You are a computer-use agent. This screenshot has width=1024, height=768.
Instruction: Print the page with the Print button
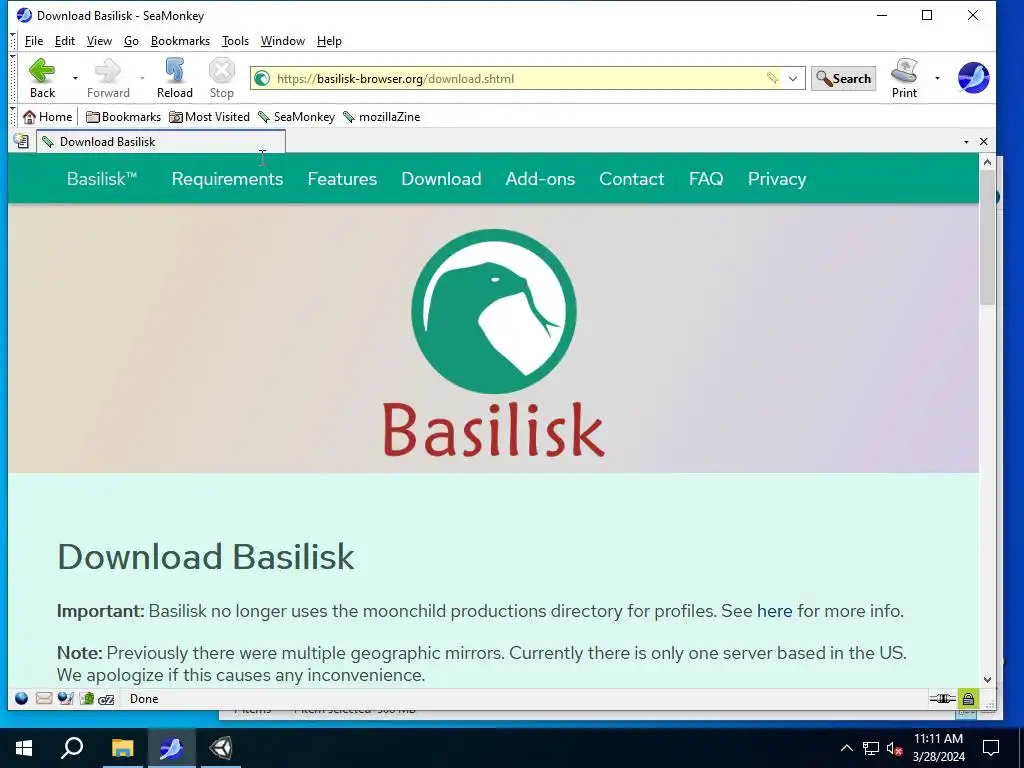(904, 78)
